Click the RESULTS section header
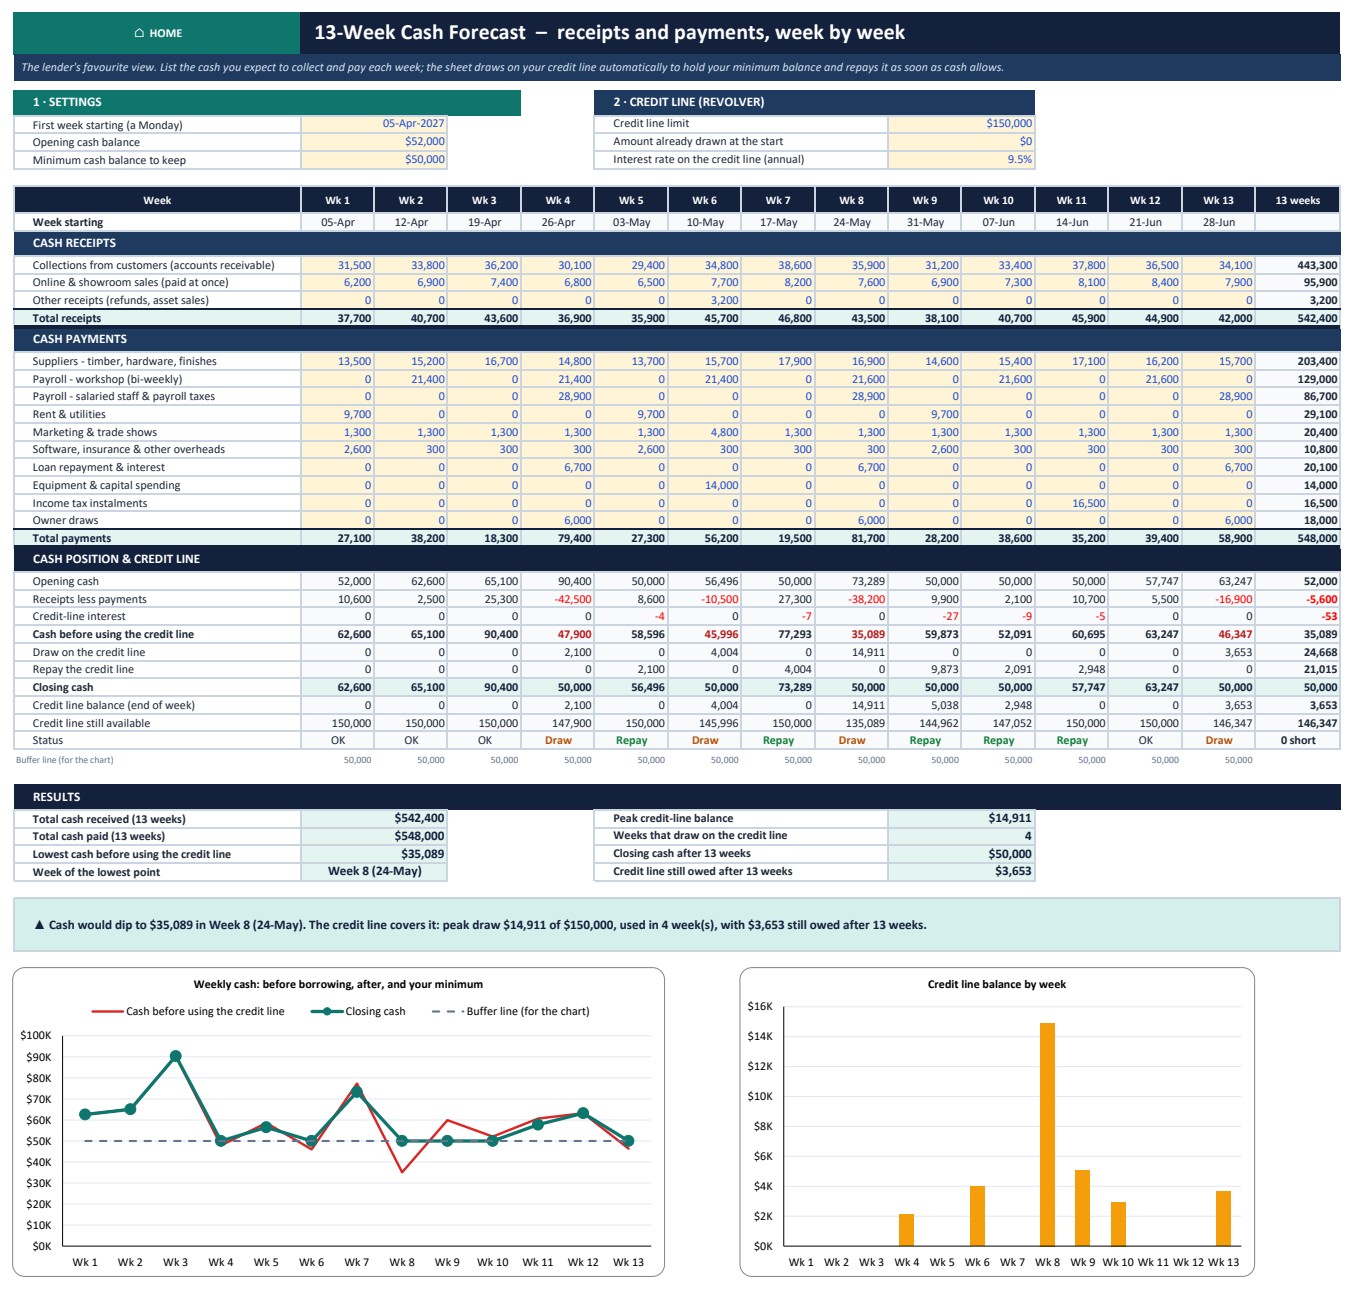Viewport: 1353px width, 1289px height. tap(677, 797)
